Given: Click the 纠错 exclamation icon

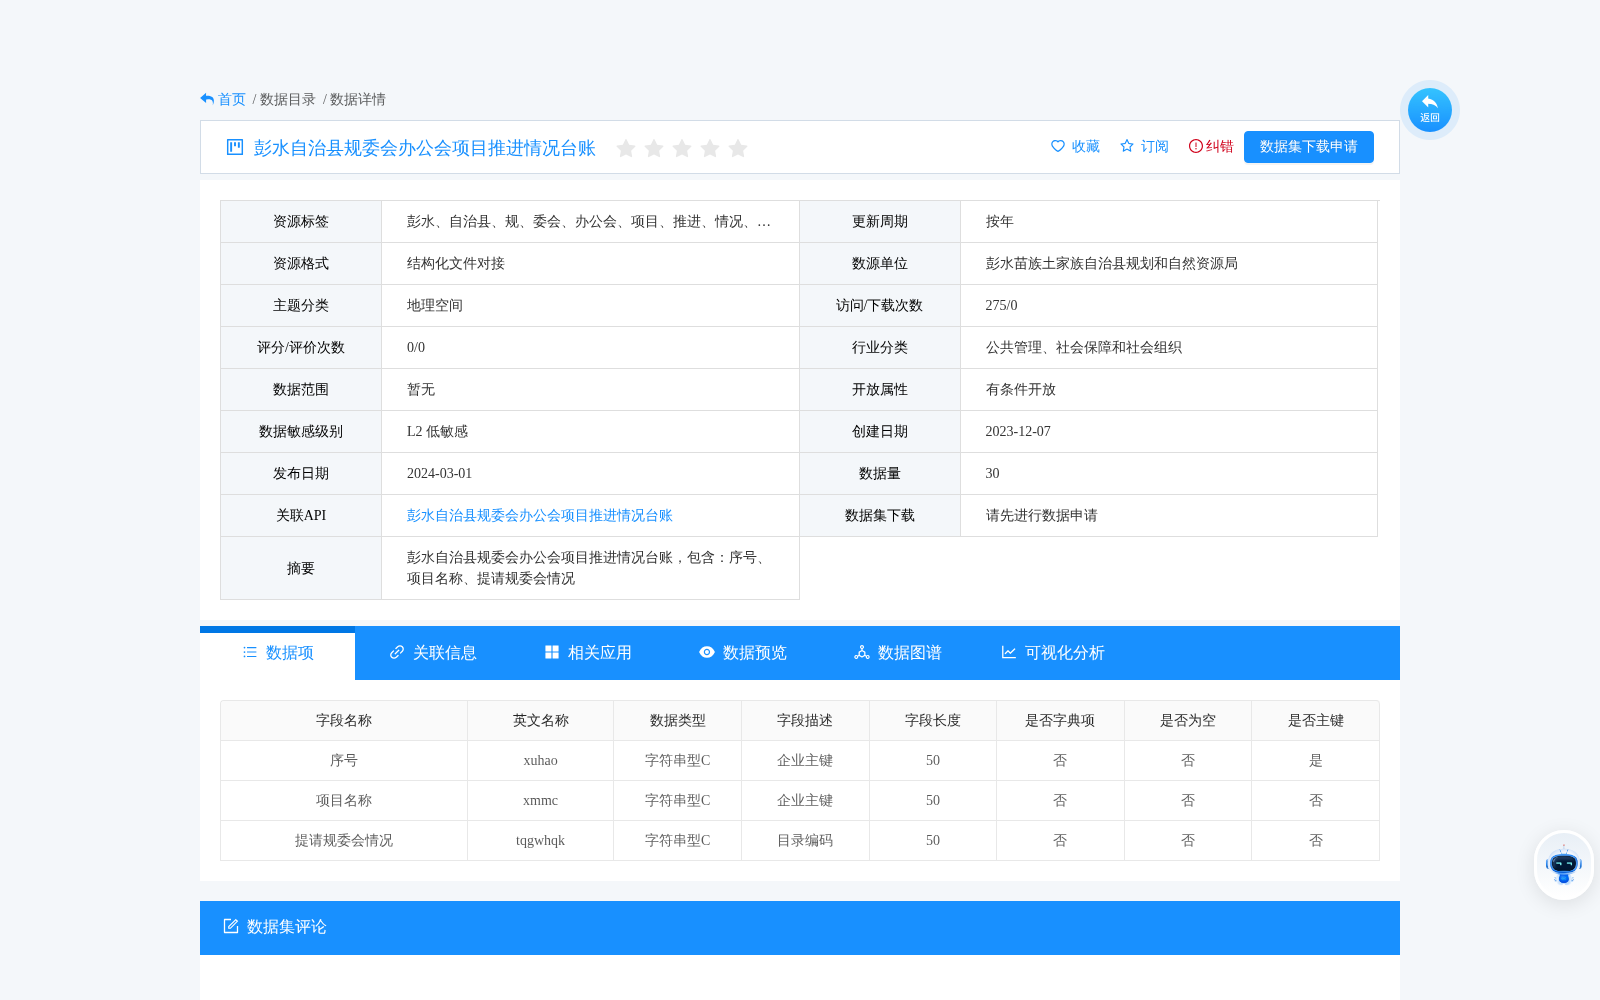Looking at the screenshot, I should click(1196, 146).
